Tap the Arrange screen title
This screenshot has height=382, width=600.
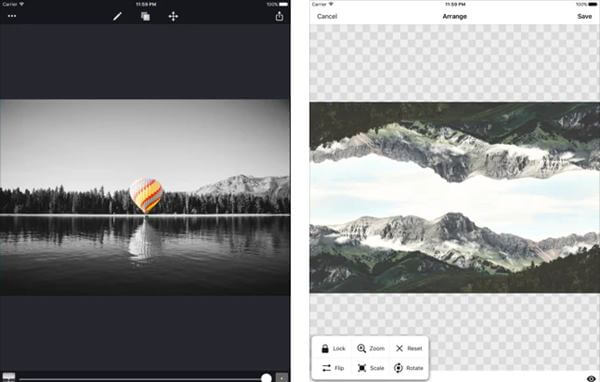point(455,16)
